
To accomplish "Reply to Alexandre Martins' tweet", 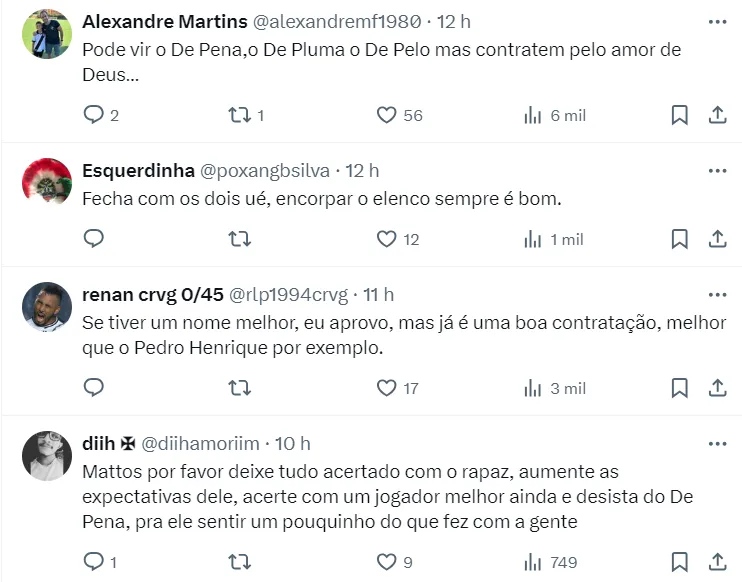I will (93, 115).
